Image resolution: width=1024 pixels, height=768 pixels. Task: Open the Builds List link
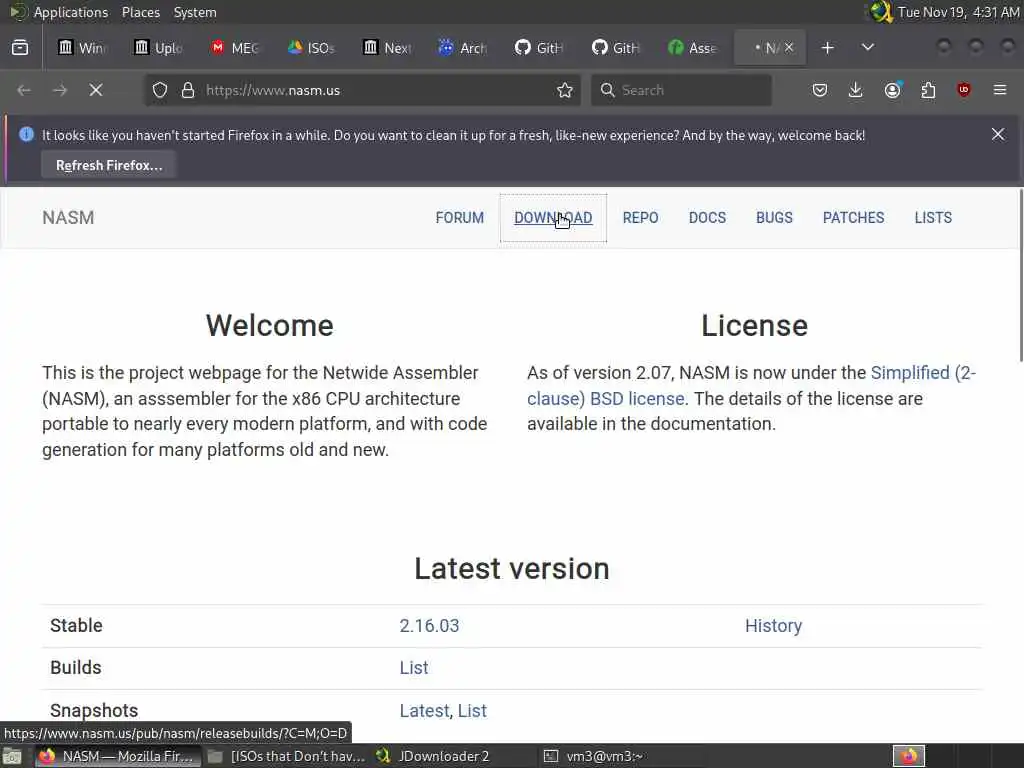pos(414,667)
